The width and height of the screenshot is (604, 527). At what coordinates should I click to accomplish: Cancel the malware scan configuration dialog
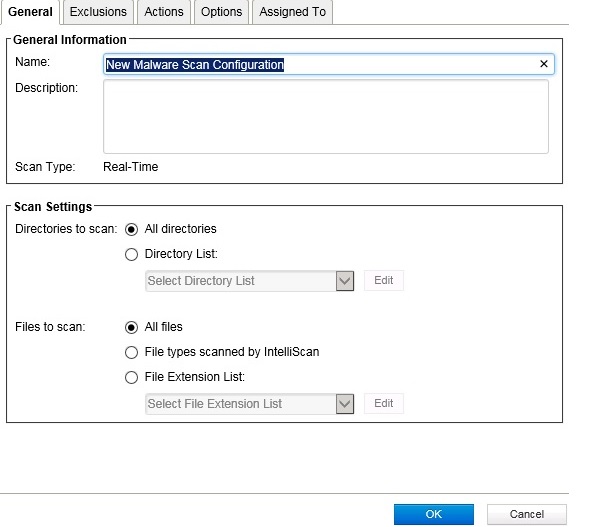coord(526,514)
